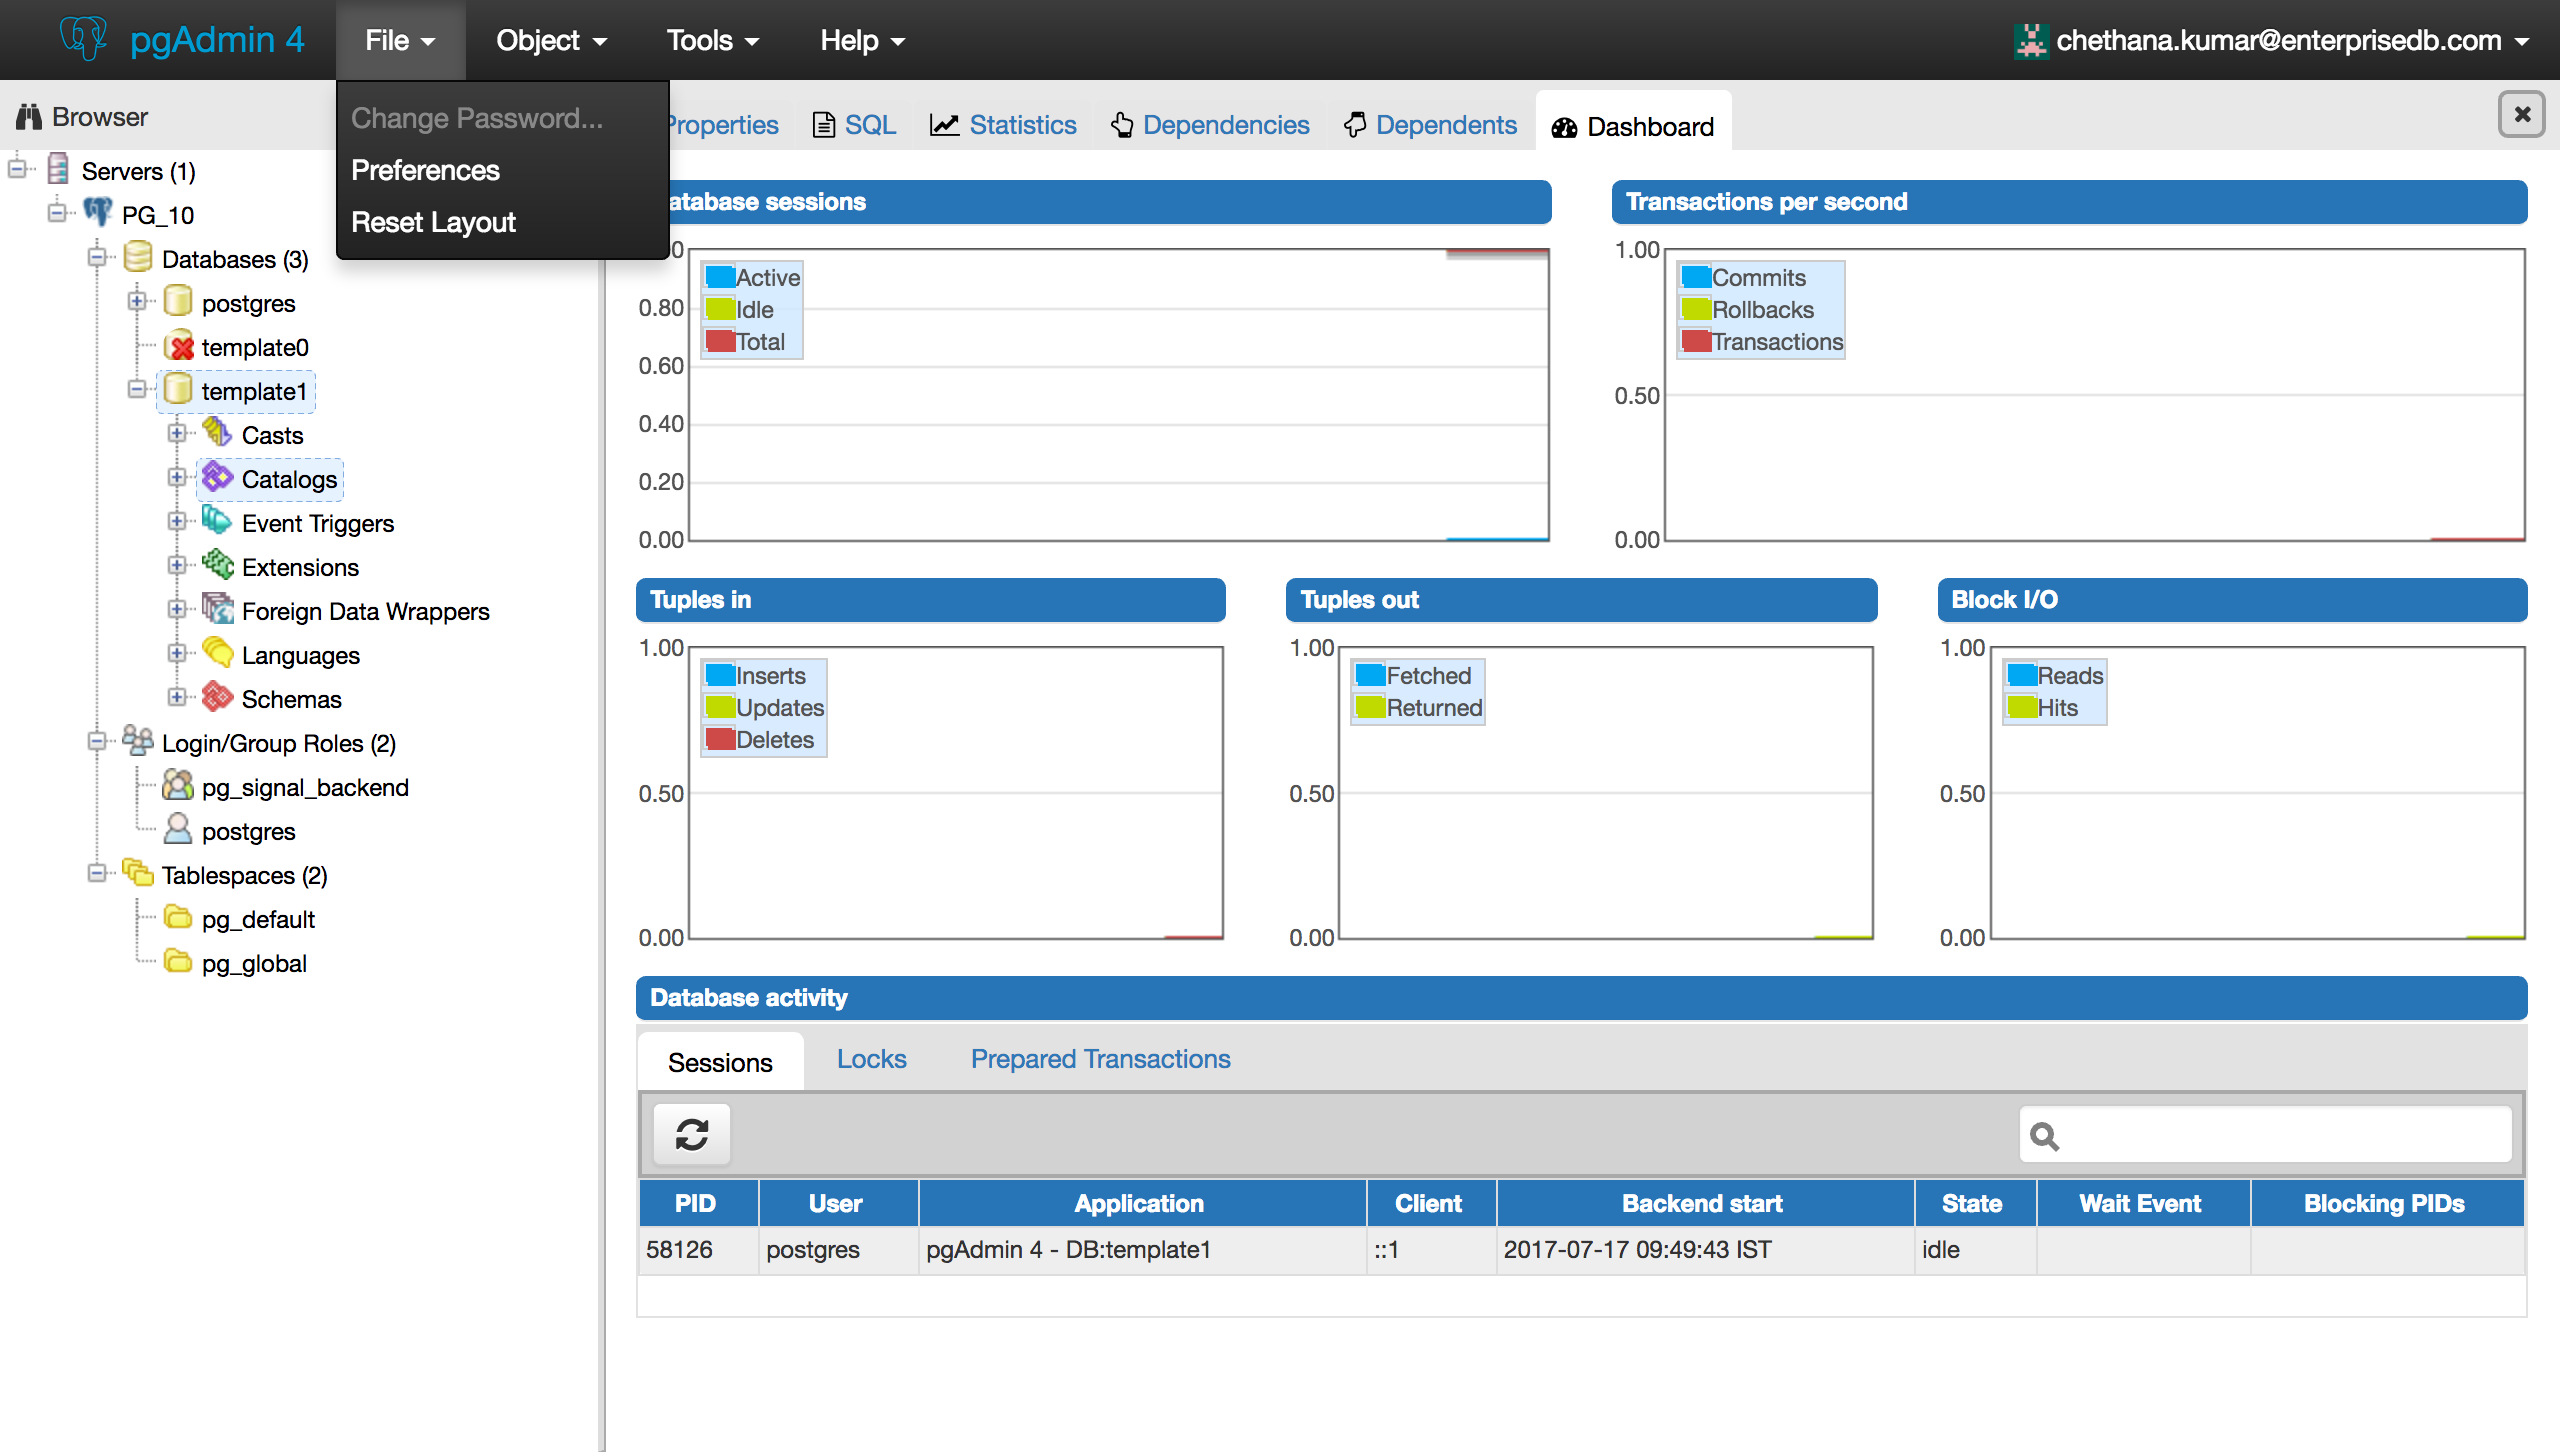This screenshot has width=2560, height=1452.
Task: Click Reset Layout menu entry
Action: [x=433, y=222]
